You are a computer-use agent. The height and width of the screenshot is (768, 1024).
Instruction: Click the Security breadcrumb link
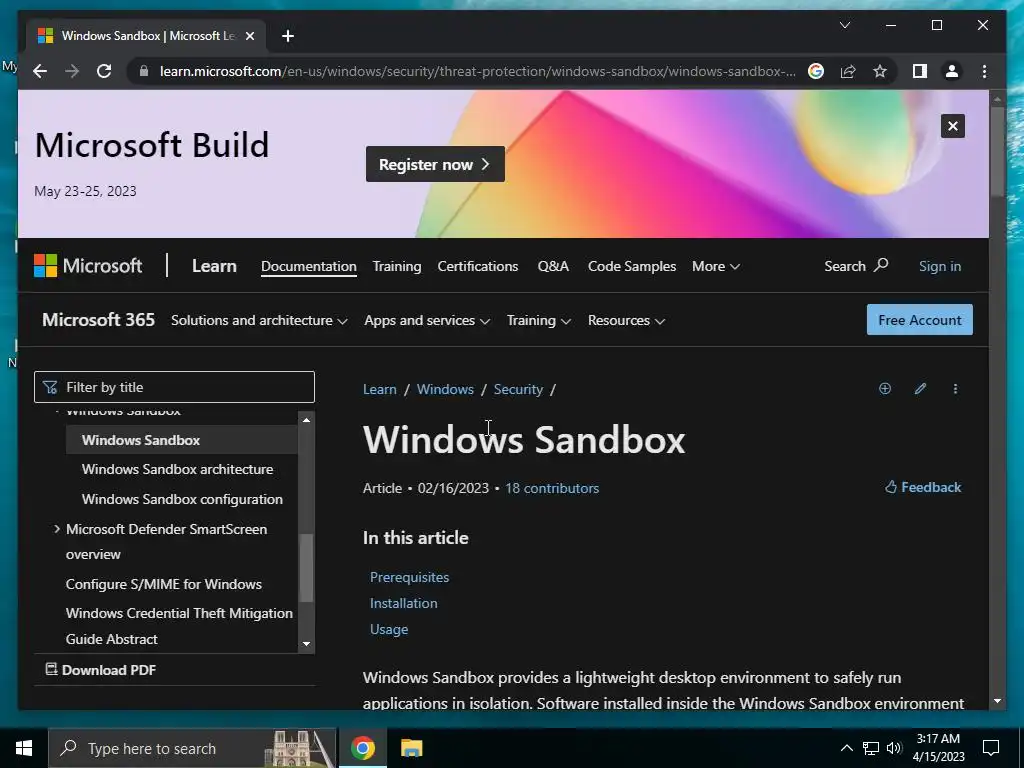pos(519,389)
